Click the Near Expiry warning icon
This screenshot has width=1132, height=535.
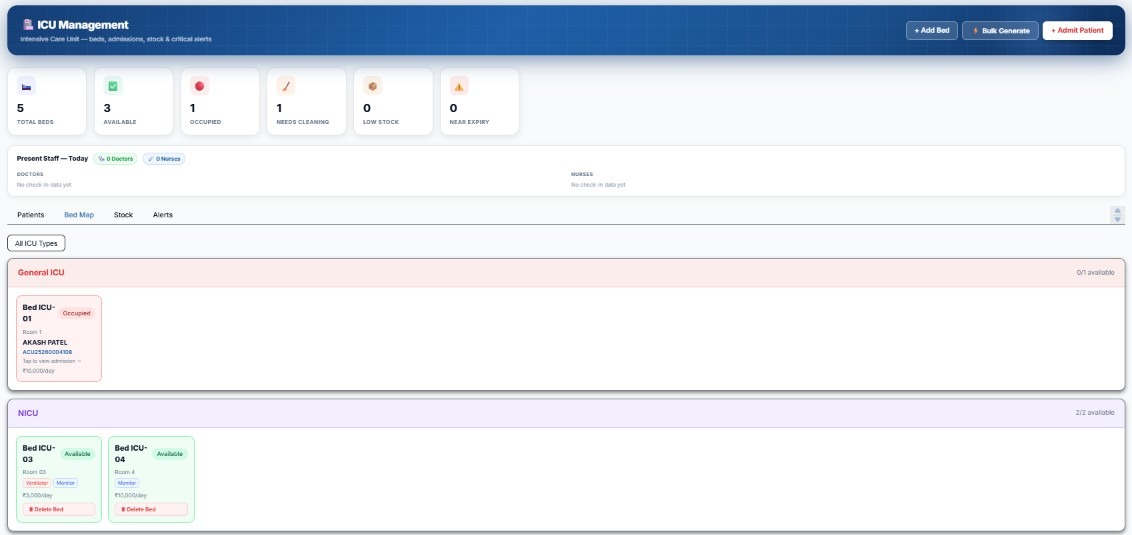tap(459, 86)
